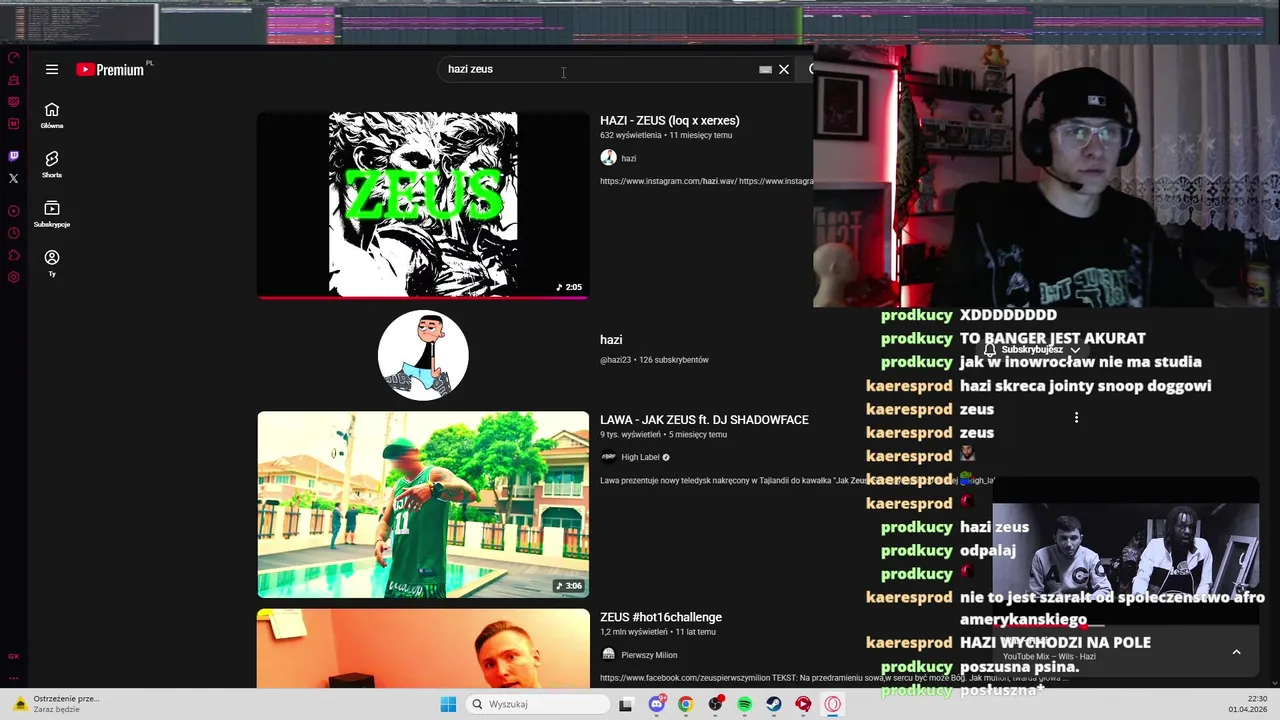This screenshot has height=720, width=1280.
Task: Open the title 'HAZI - ZEUS (loq x xerxes)'
Action: [x=670, y=120]
